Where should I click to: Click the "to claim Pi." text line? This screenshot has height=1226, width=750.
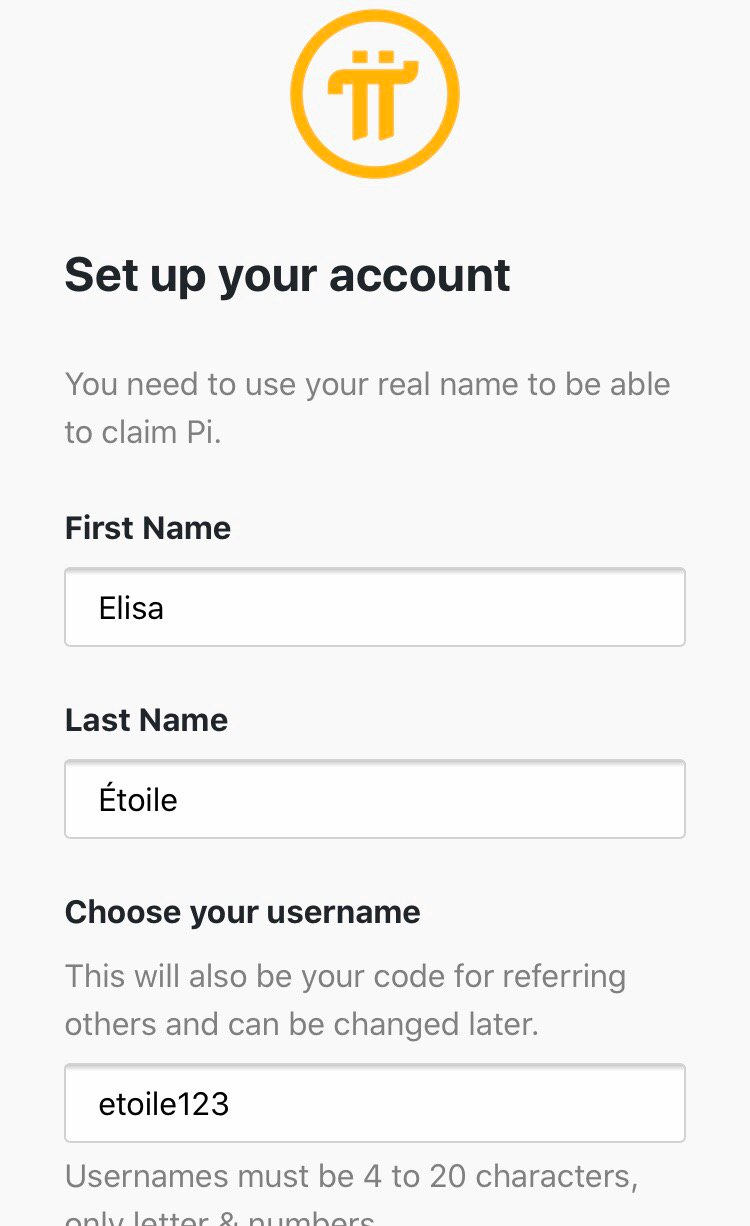click(142, 432)
